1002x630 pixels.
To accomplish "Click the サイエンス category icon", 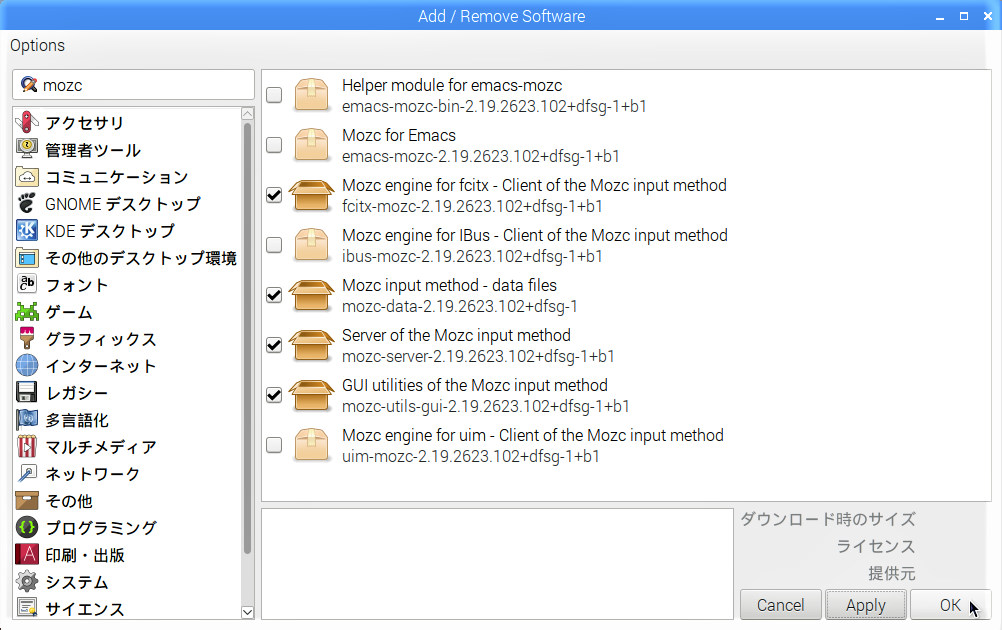I will 27,608.
